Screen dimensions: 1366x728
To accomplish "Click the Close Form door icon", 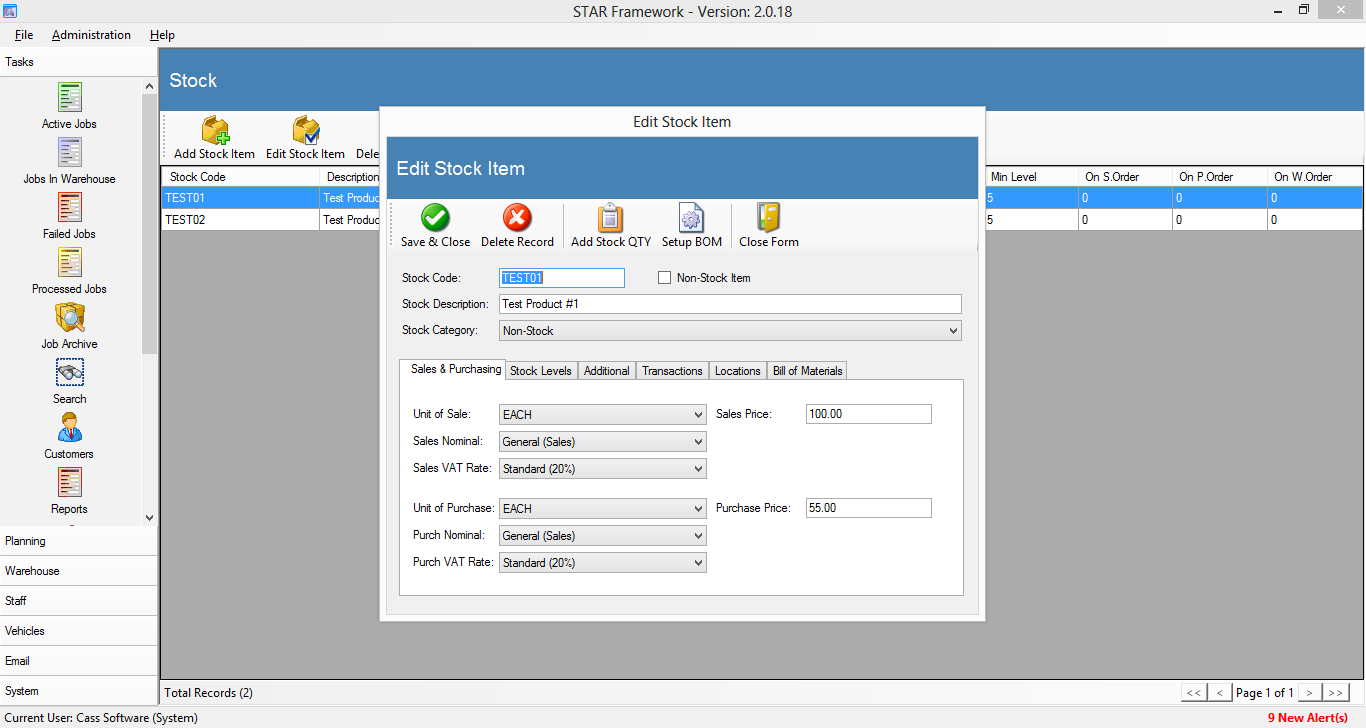I will point(768,218).
